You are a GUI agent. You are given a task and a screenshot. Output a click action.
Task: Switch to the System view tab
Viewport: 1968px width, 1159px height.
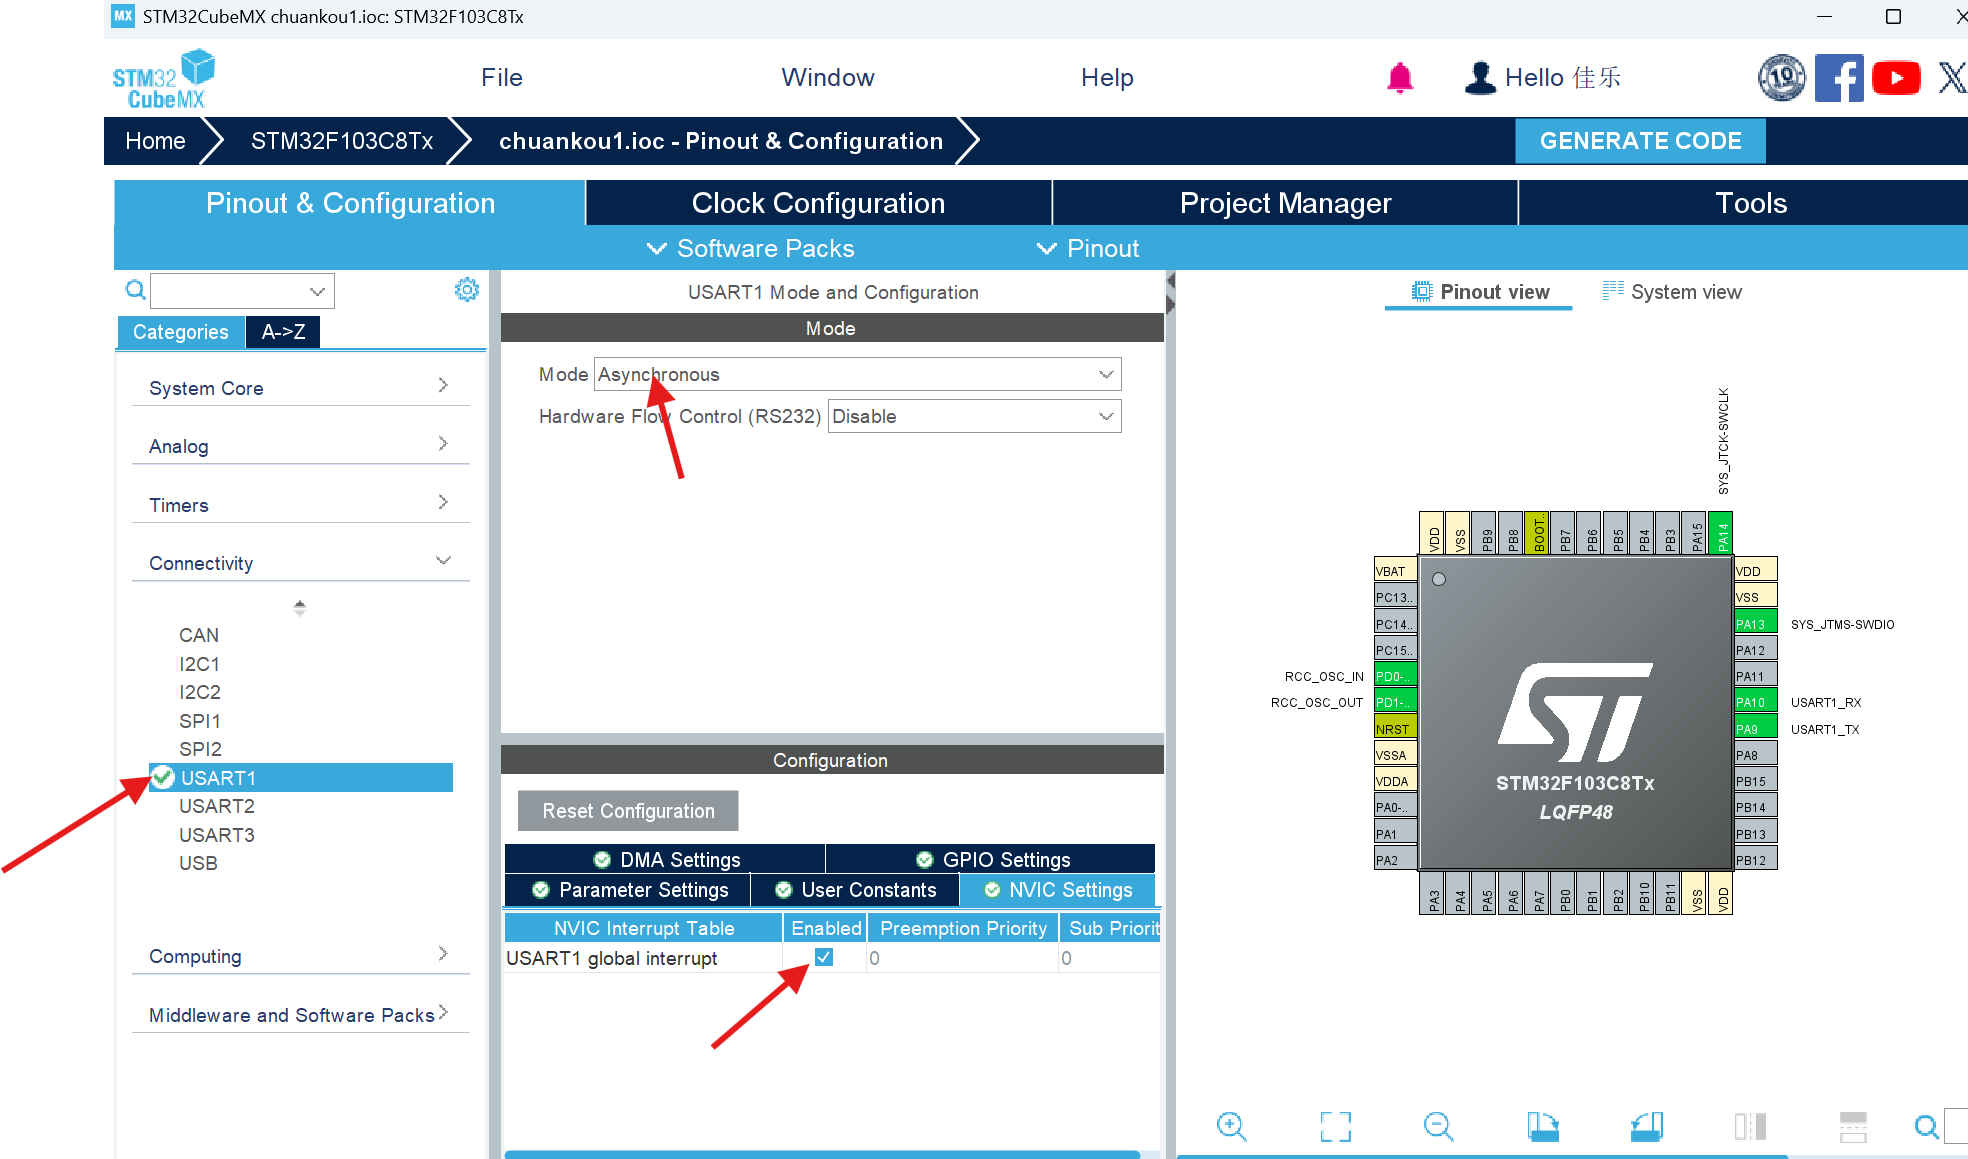(1672, 291)
